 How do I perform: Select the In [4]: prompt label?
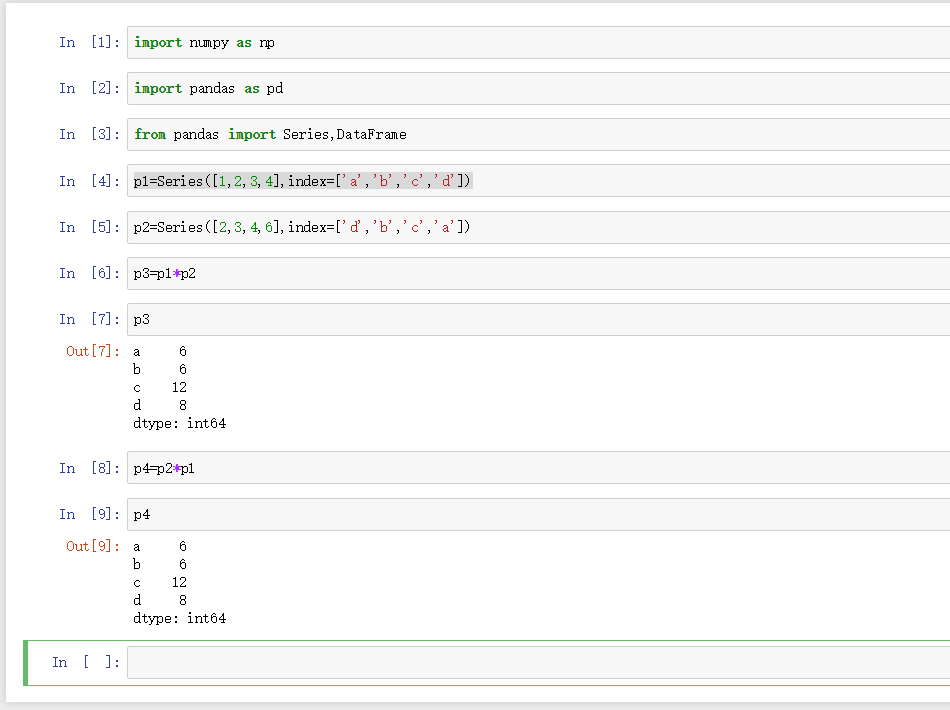coord(89,181)
